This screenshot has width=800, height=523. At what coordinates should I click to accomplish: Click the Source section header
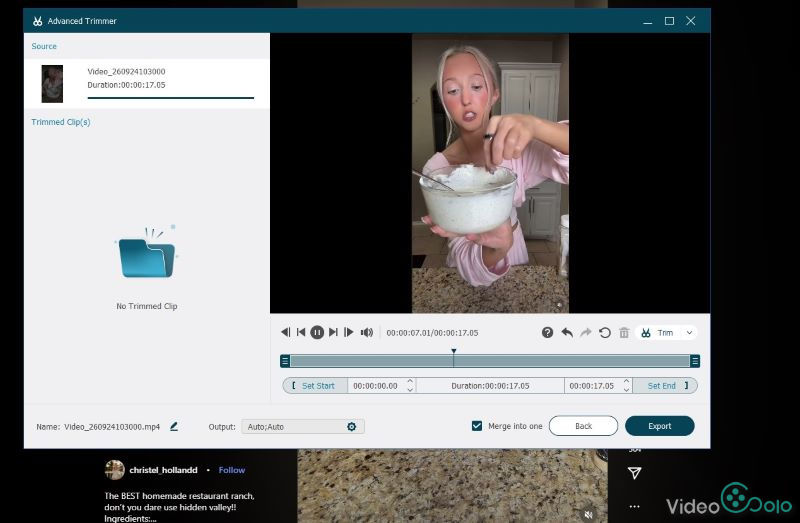(44, 46)
